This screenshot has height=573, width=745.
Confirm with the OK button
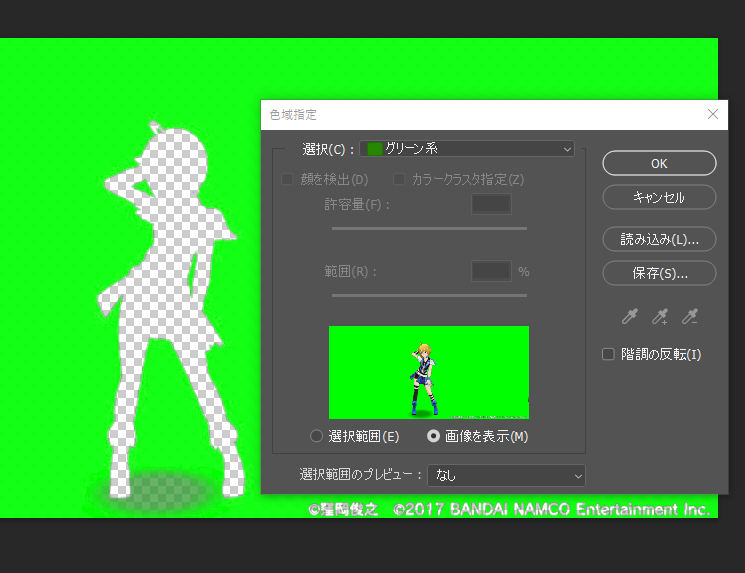(x=659, y=163)
